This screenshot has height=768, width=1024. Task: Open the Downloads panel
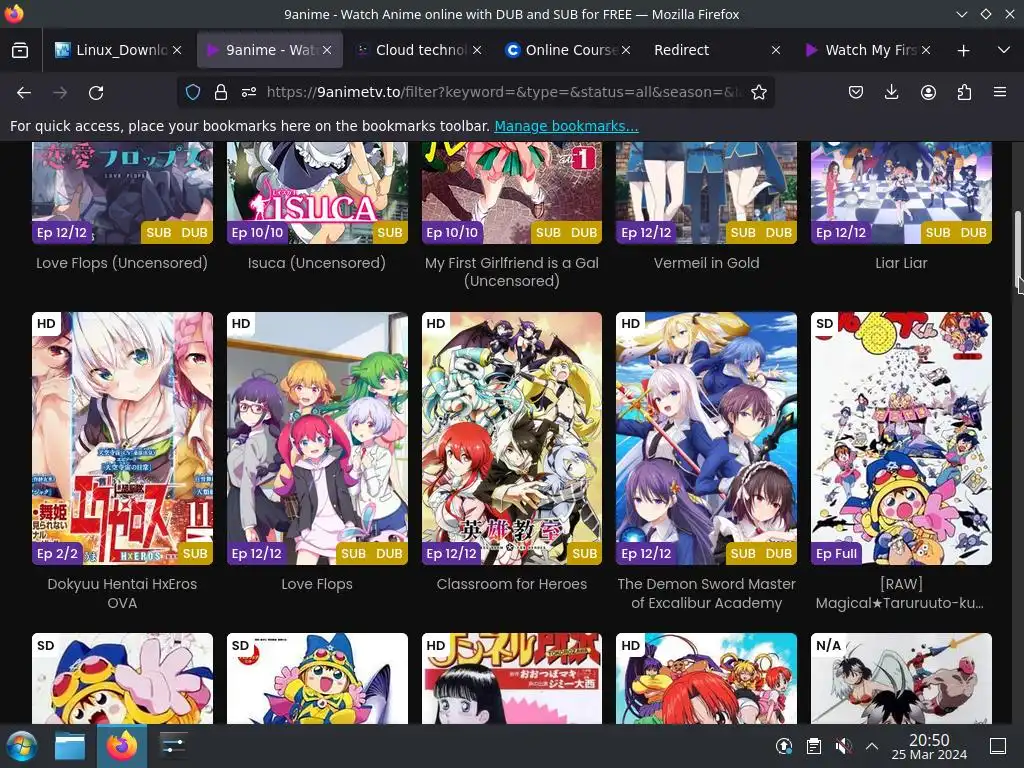pos(891,92)
